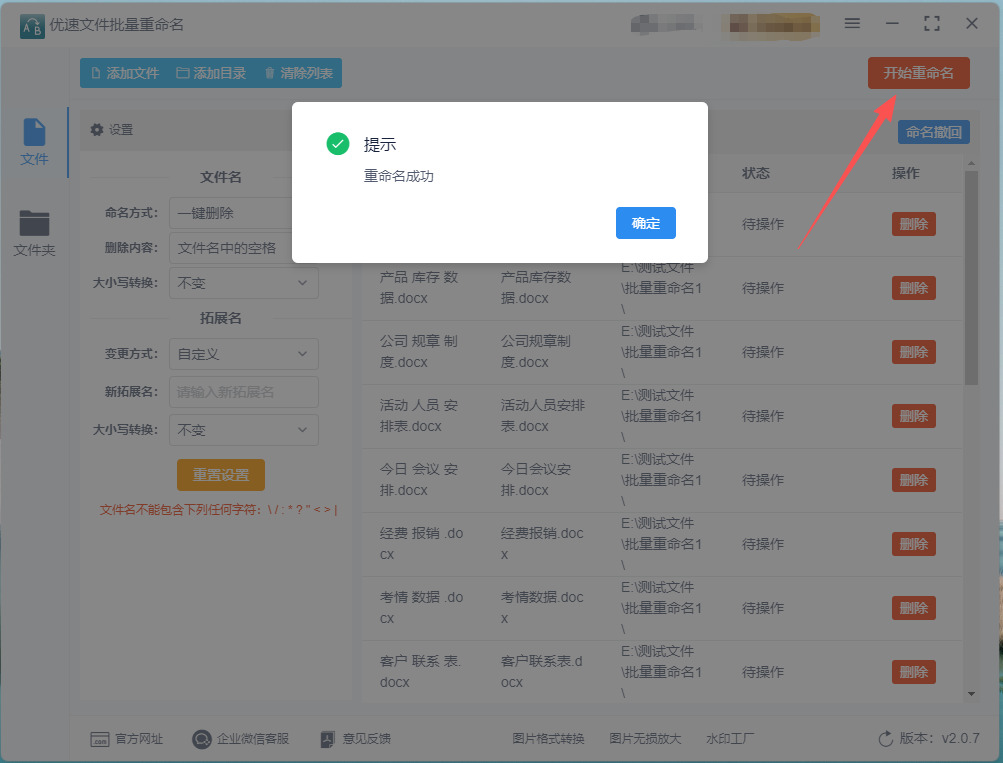1003x763 pixels.
Task: Click the 意见反馈 feedback icon
Action: pyautogui.click(x=328, y=739)
